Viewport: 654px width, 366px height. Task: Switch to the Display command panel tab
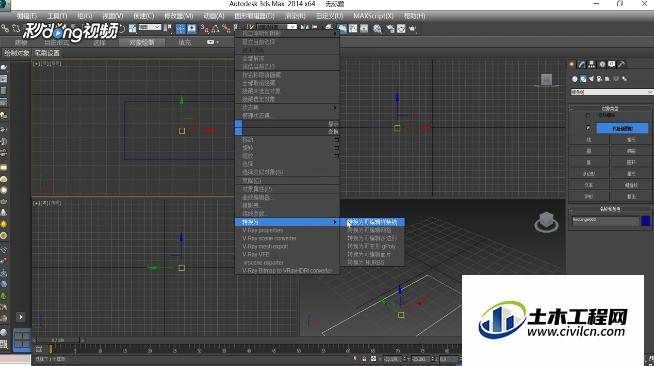pos(612,64)
